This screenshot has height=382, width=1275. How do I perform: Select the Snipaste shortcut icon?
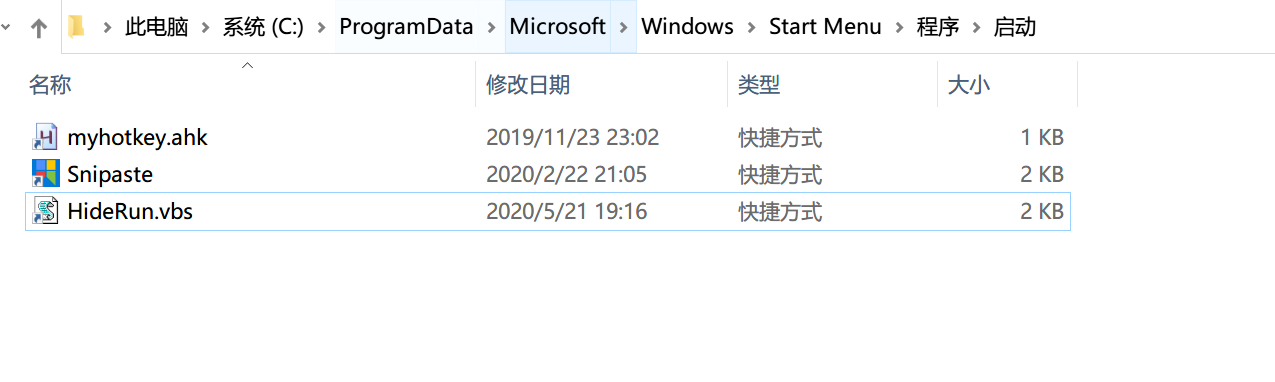[46, 174]
